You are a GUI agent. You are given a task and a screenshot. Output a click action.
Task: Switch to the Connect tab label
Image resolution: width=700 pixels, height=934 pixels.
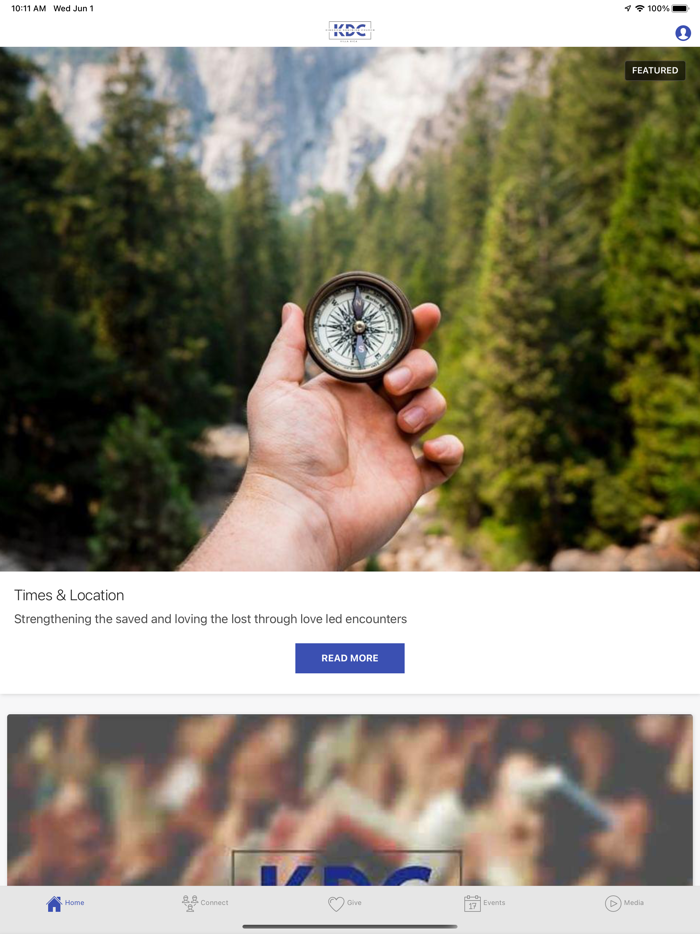[214, 902]
